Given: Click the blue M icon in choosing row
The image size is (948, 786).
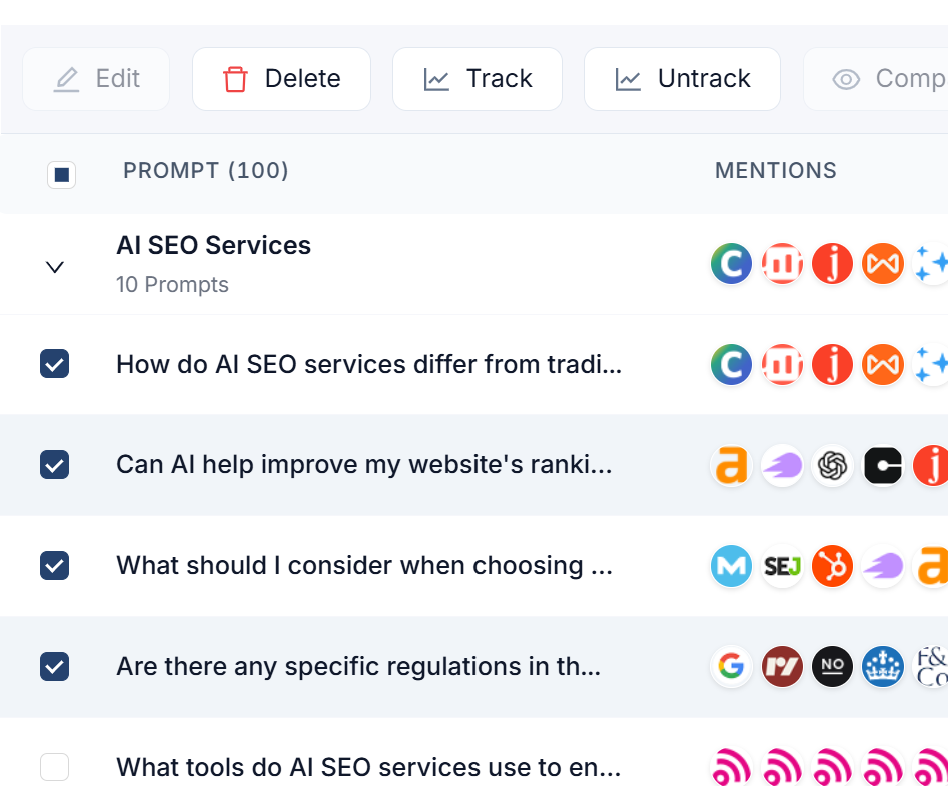Looking at the screenshot, I should coord(731,566).
